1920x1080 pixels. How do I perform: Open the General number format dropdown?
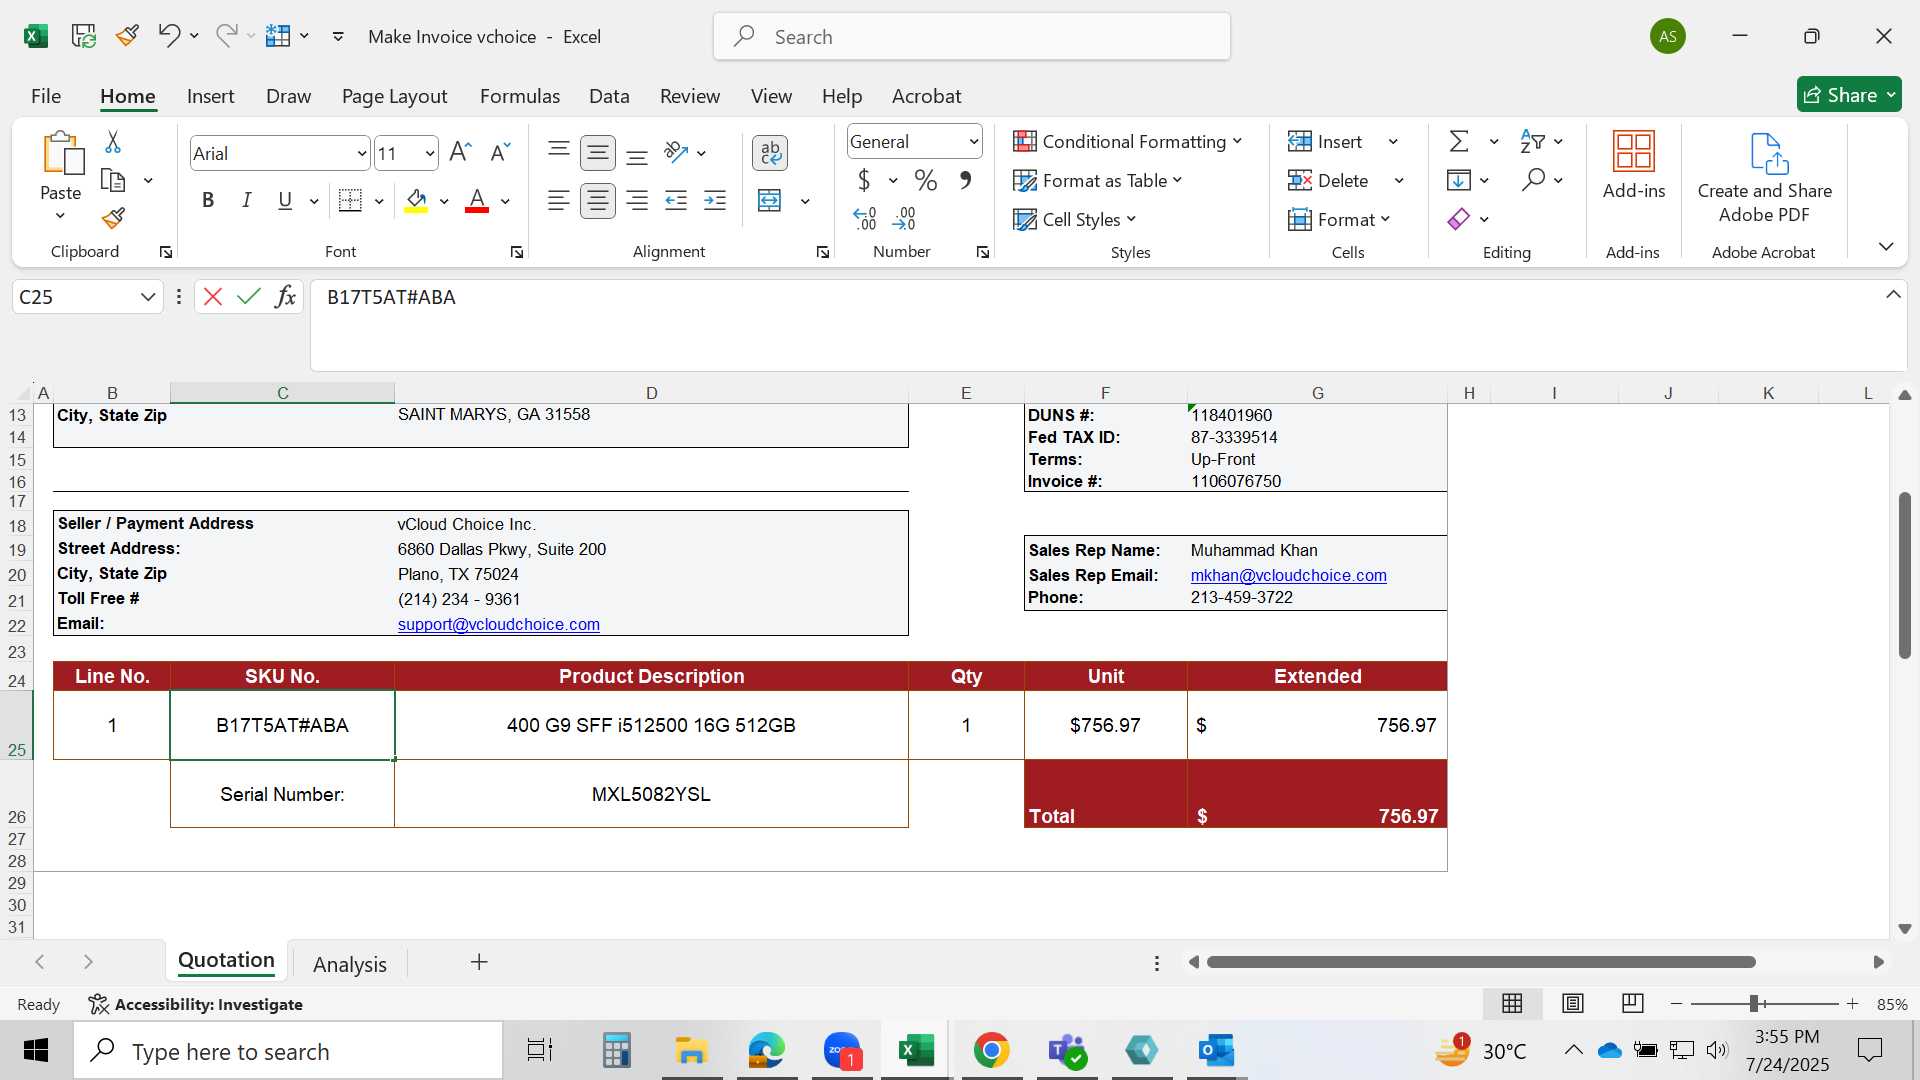pyautogui.click(x=973, y=142)
